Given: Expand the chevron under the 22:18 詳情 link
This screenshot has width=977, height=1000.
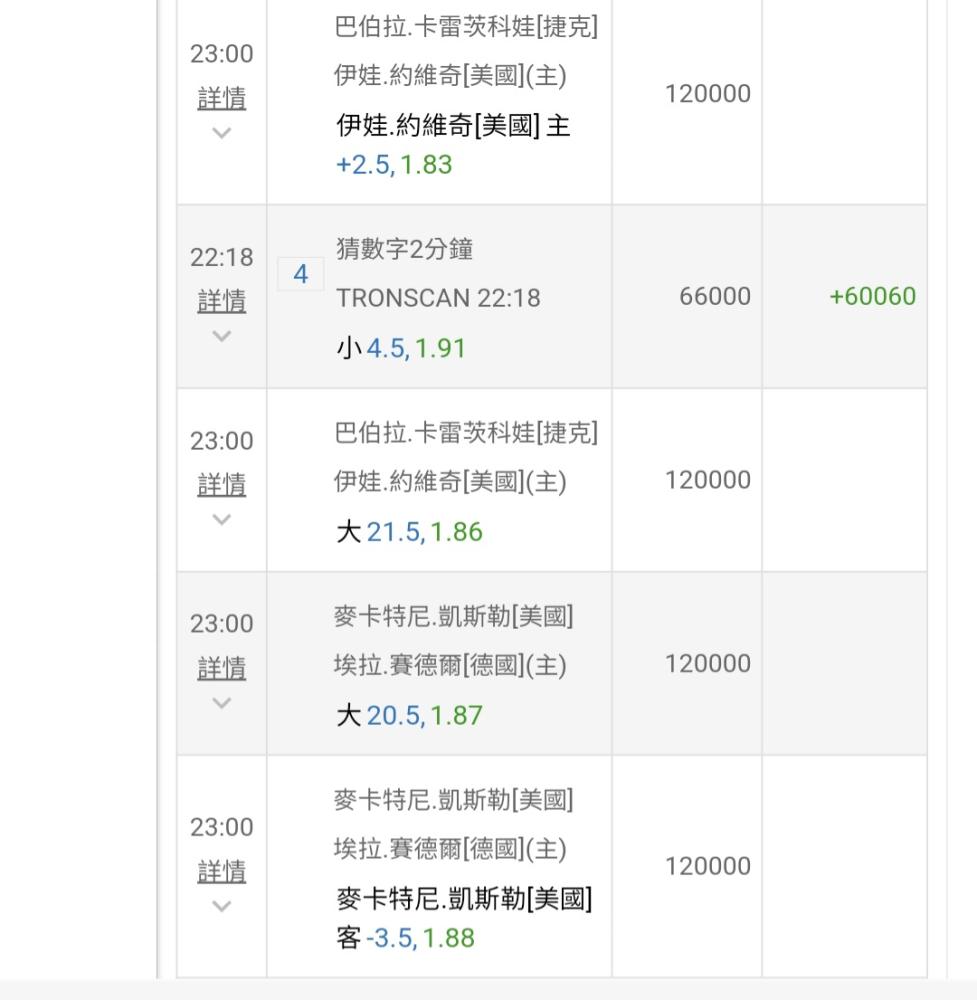Looking at the screenshot, I should click(x=222, y=336).
